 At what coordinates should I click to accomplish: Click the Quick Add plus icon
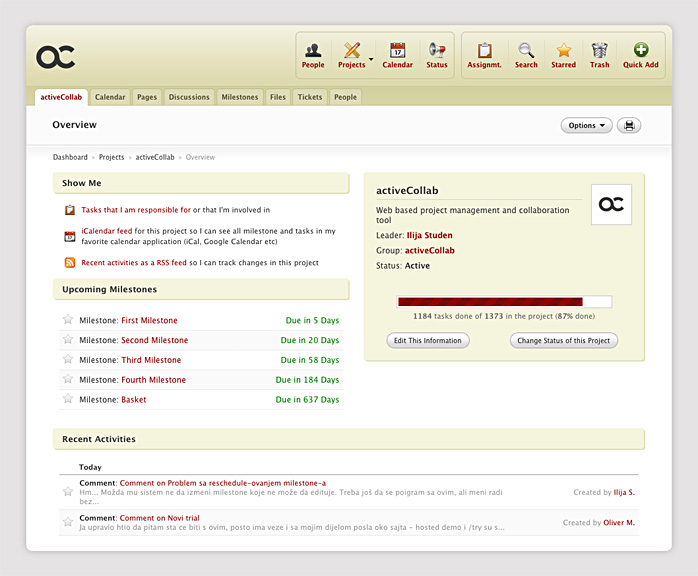coord(641,49)
